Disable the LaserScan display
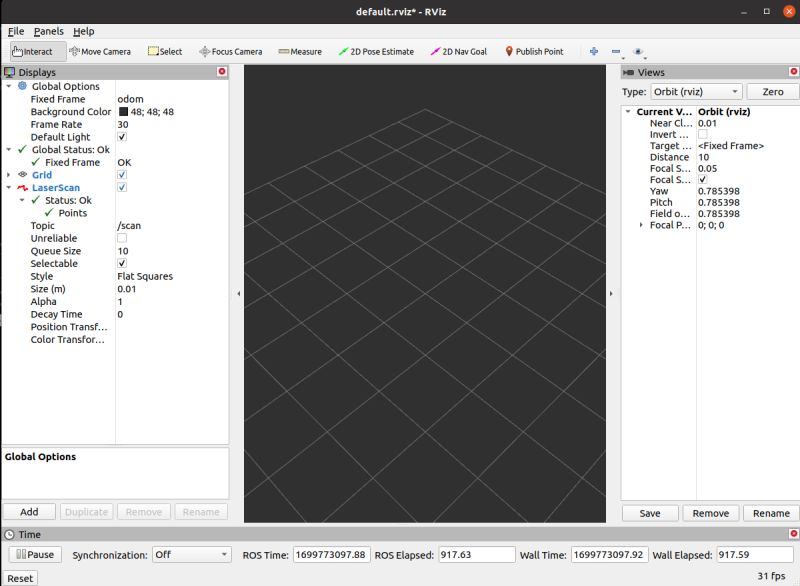Image resolution: width=800 pixels, height=586 pixels. (x=121, y=188)
